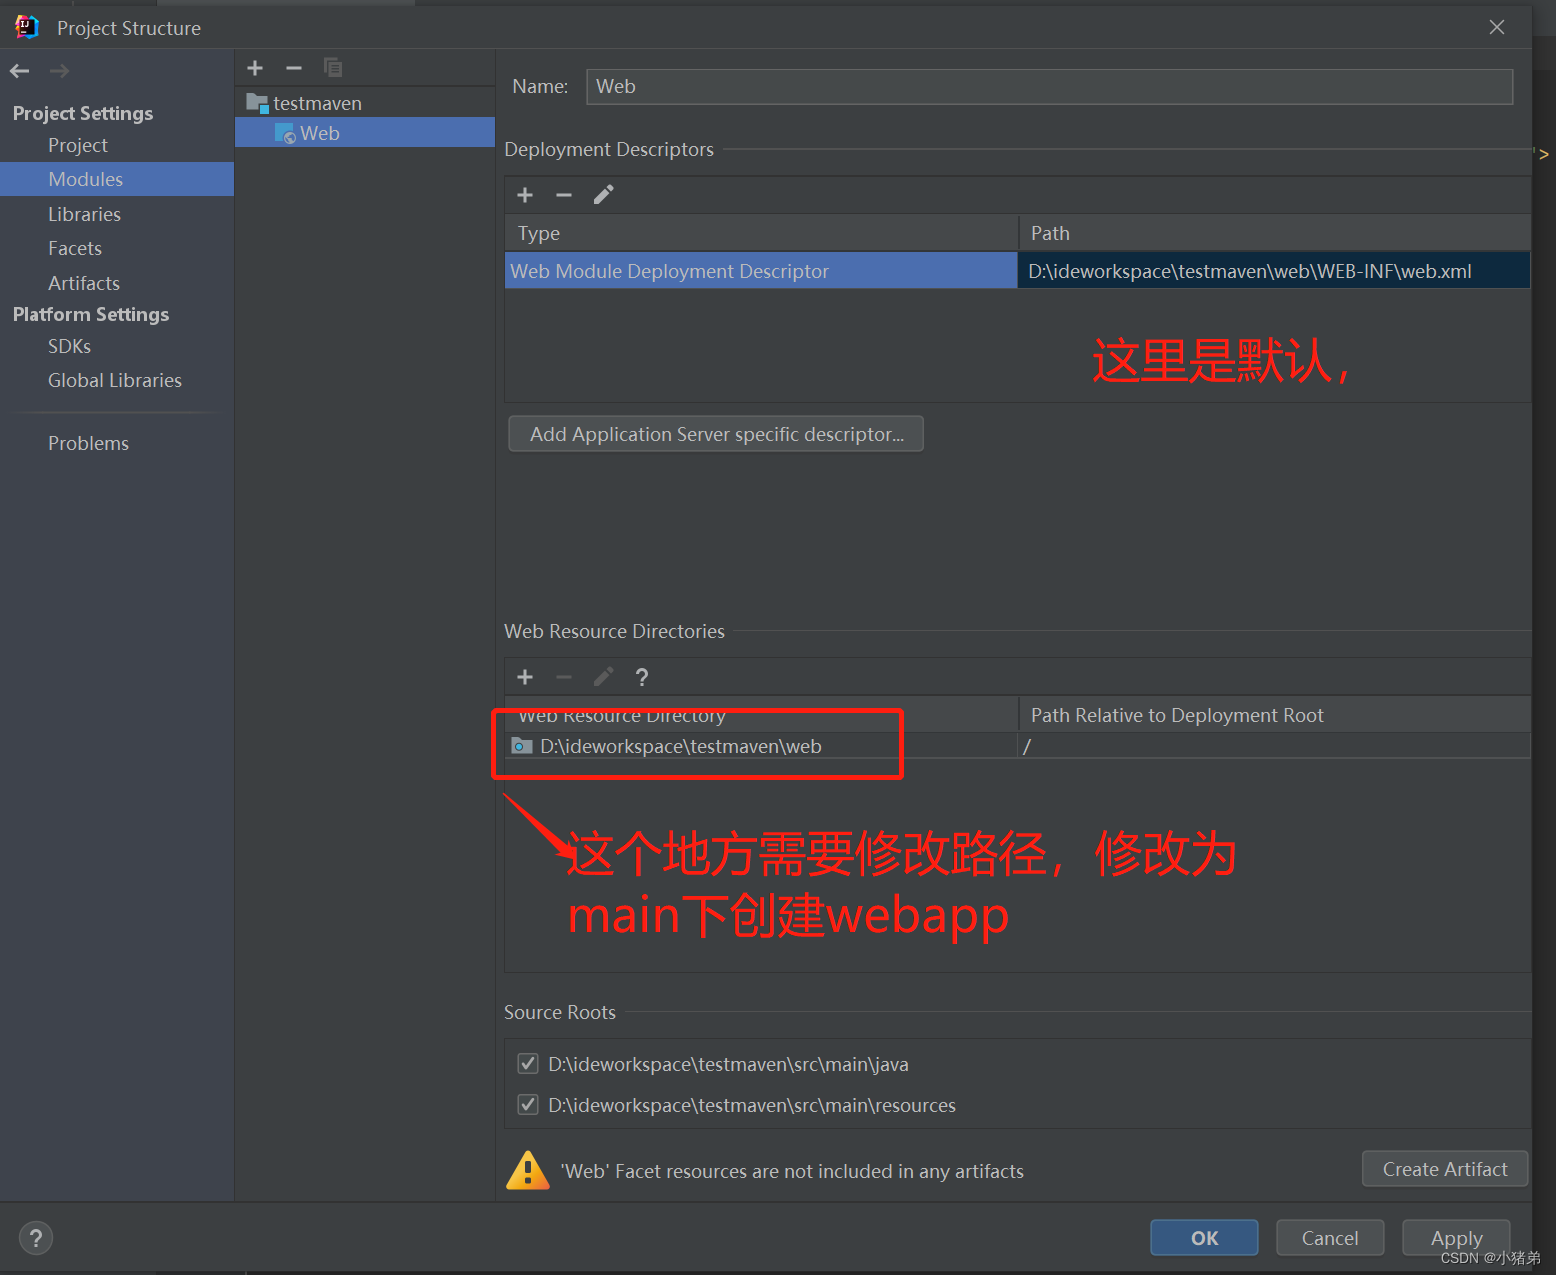The height and width of the screenshot is (1275, 1556).
Task: Click the 'Web' Facet resources warning message
Action: click(x=792, y=1171)
